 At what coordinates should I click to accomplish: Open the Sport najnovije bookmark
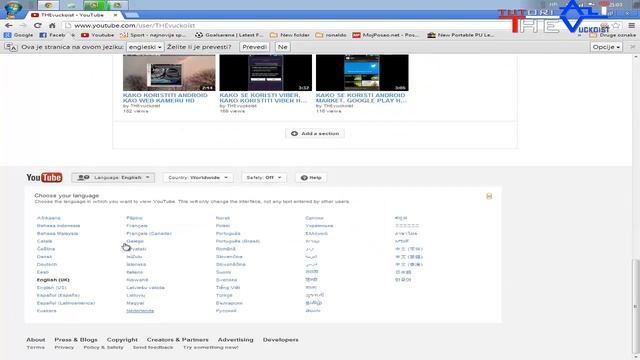153,35
